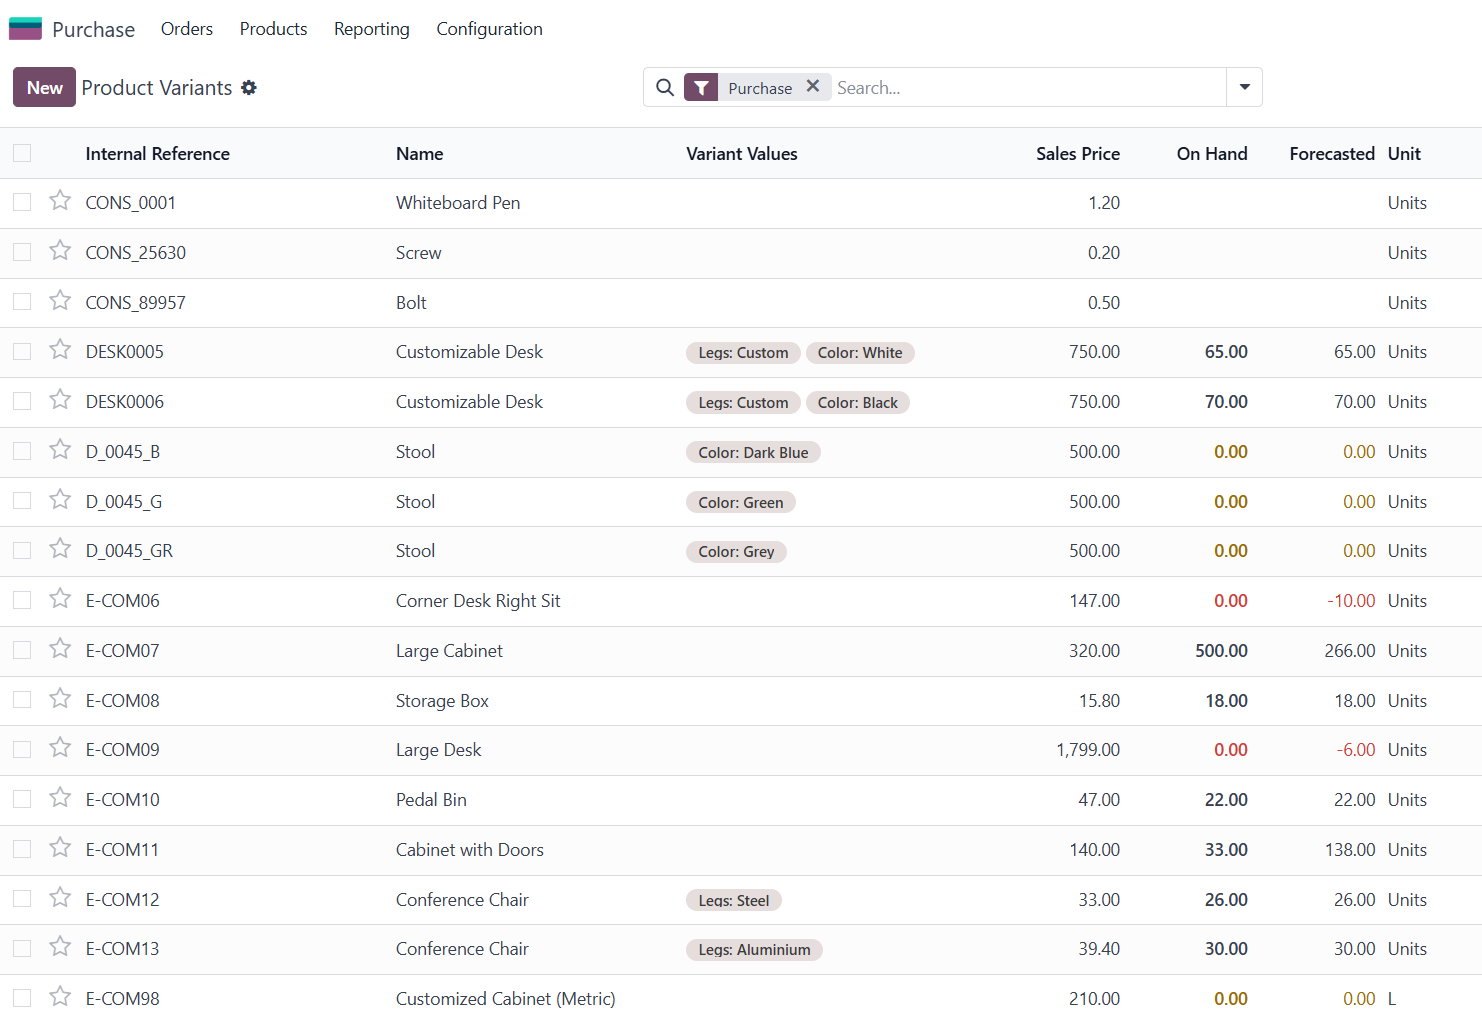The image size is (1482, 1020).
Task: Mark Large Cabinet row as favorite
Action: (x=60, y=649)
